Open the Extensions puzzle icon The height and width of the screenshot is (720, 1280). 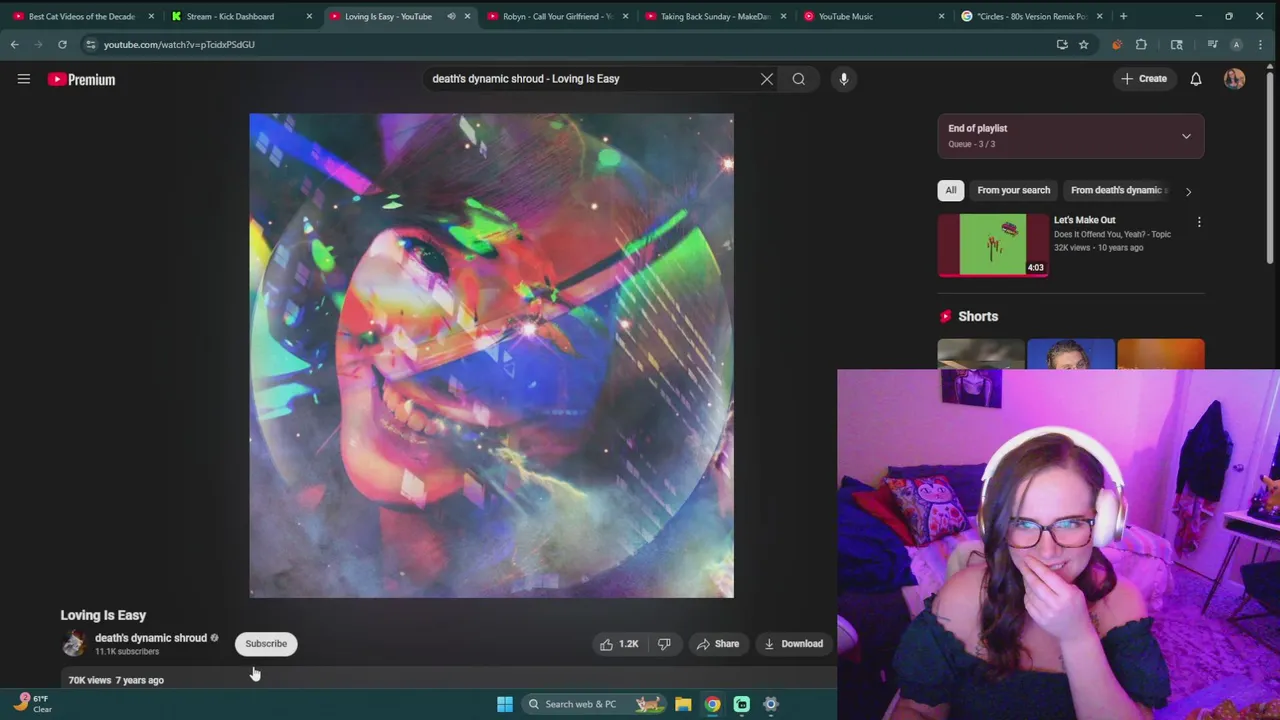pos(1141,44)
